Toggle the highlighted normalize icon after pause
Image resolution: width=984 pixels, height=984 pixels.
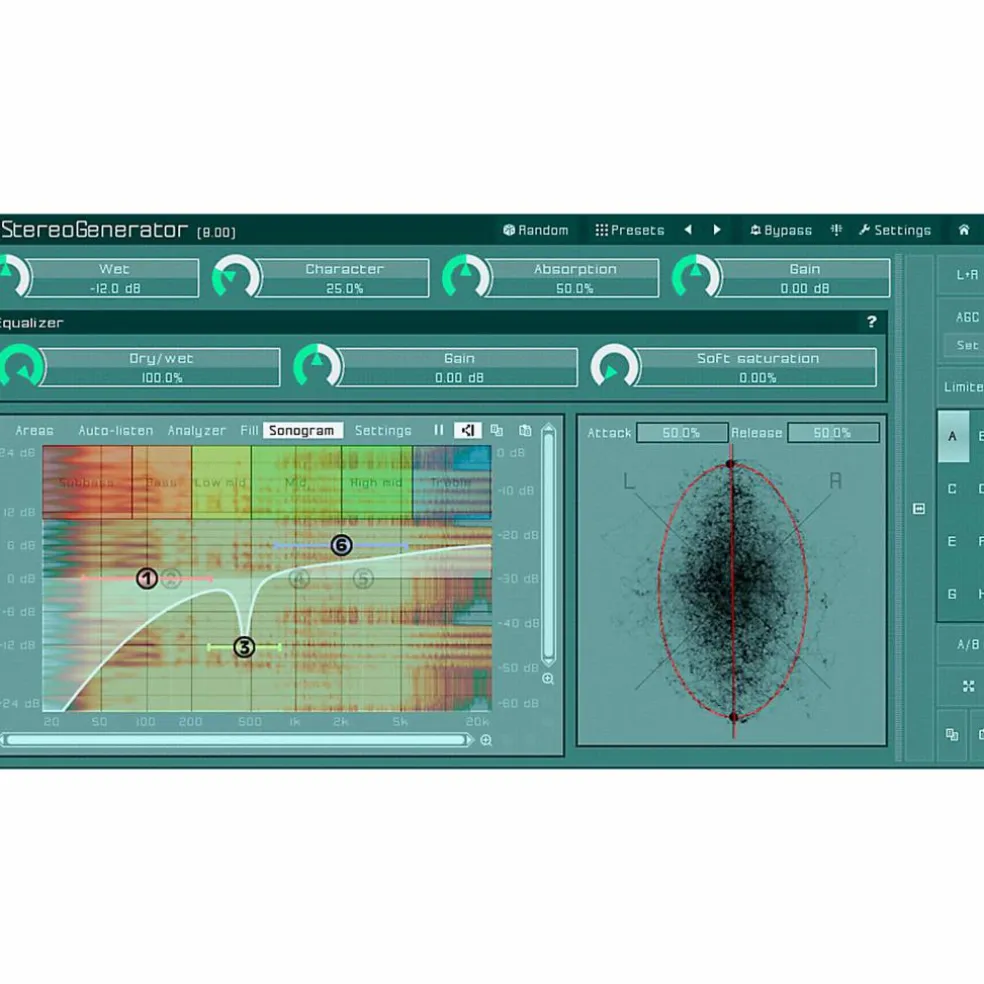coord(468,430)
